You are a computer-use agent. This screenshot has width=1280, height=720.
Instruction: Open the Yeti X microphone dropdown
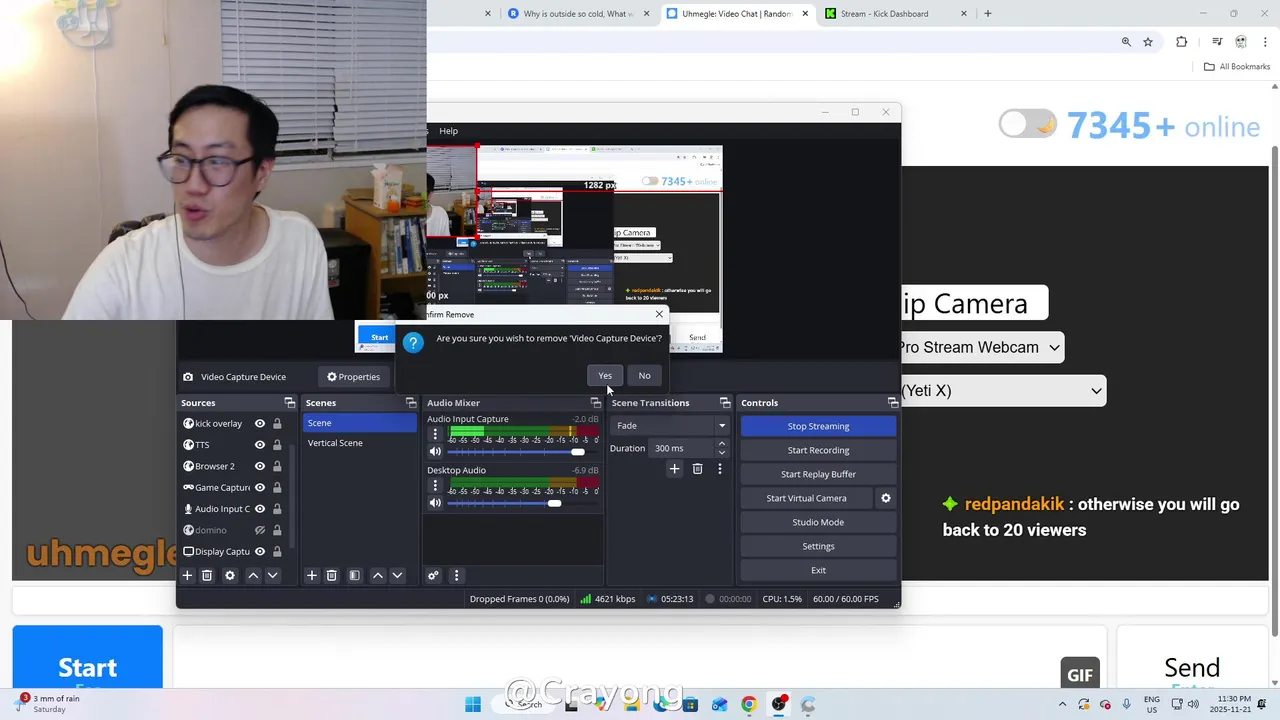(x=1002, y=390)
